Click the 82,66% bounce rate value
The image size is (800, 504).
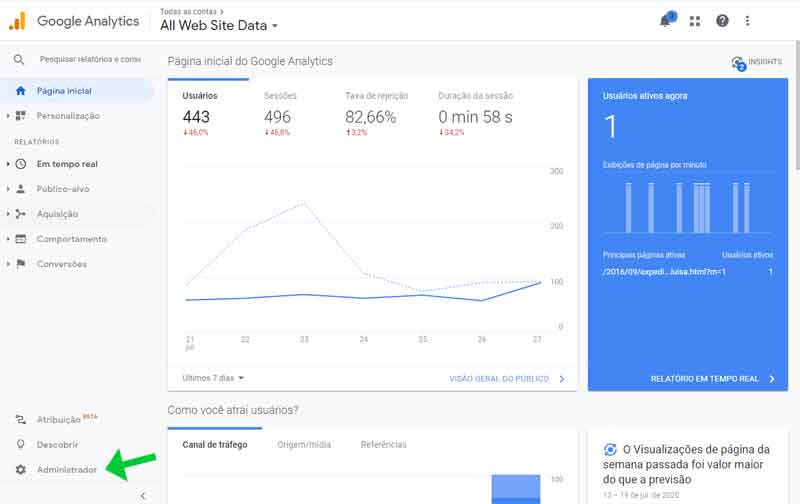point(370,117)
